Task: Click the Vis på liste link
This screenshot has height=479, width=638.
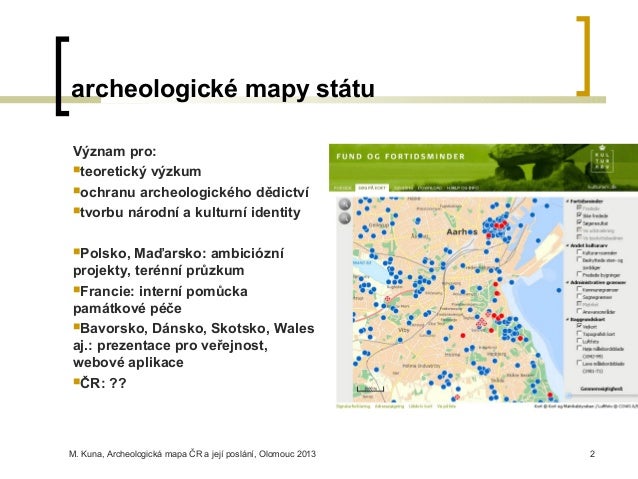Action: coord(446,406)
